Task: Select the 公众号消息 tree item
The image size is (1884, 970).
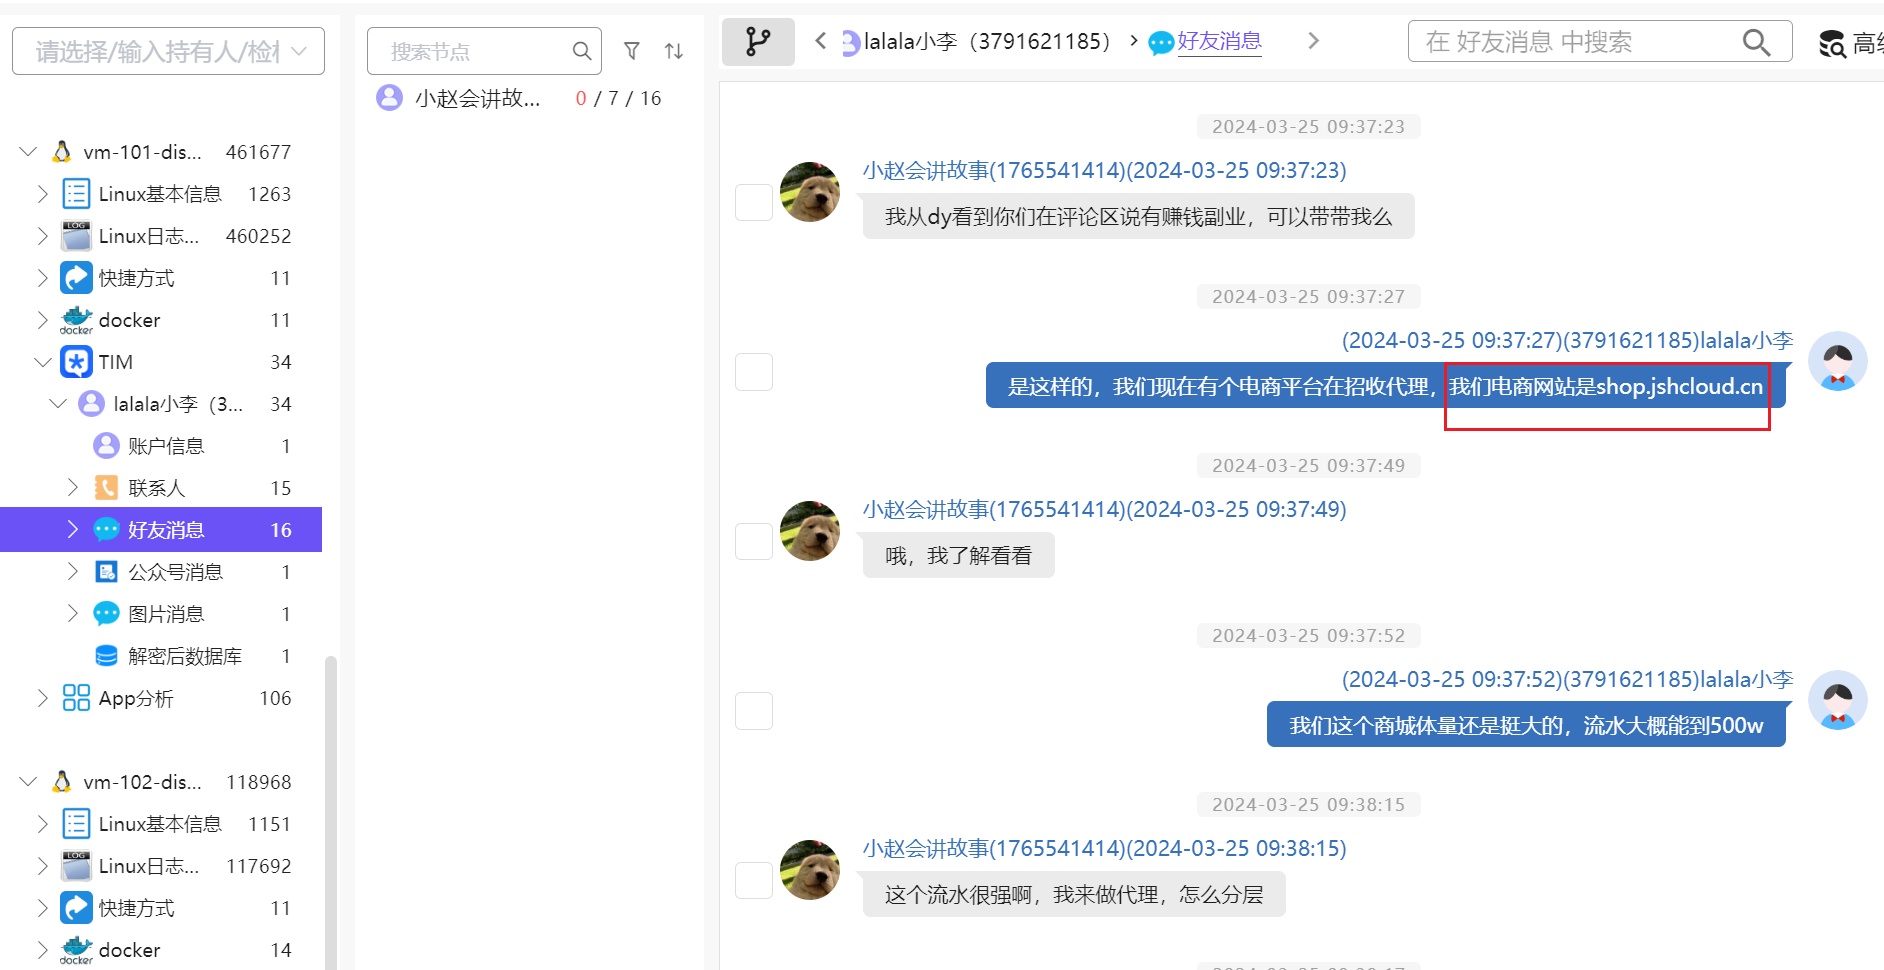Action: tap(175, 572)
